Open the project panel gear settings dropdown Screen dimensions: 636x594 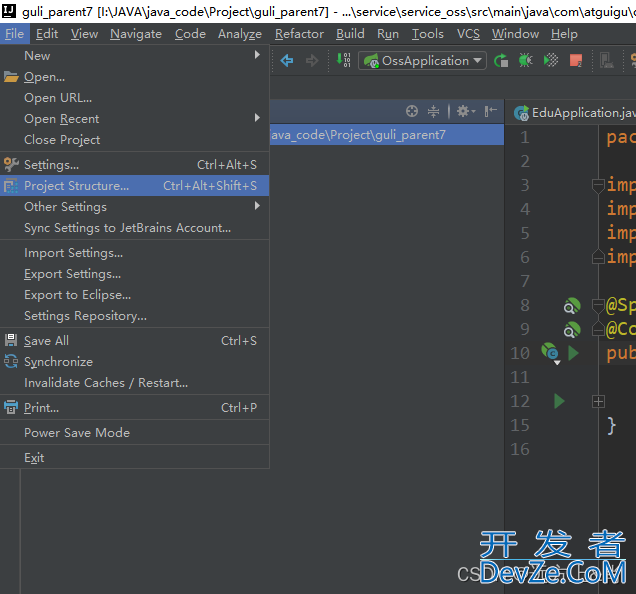(466, 111)
